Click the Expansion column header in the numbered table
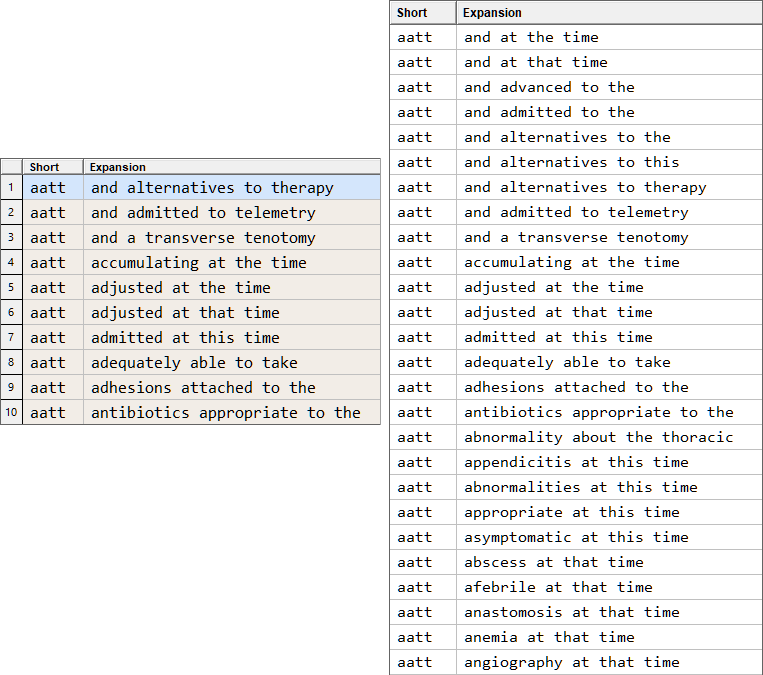763x675 pixels. pos(230,167)
